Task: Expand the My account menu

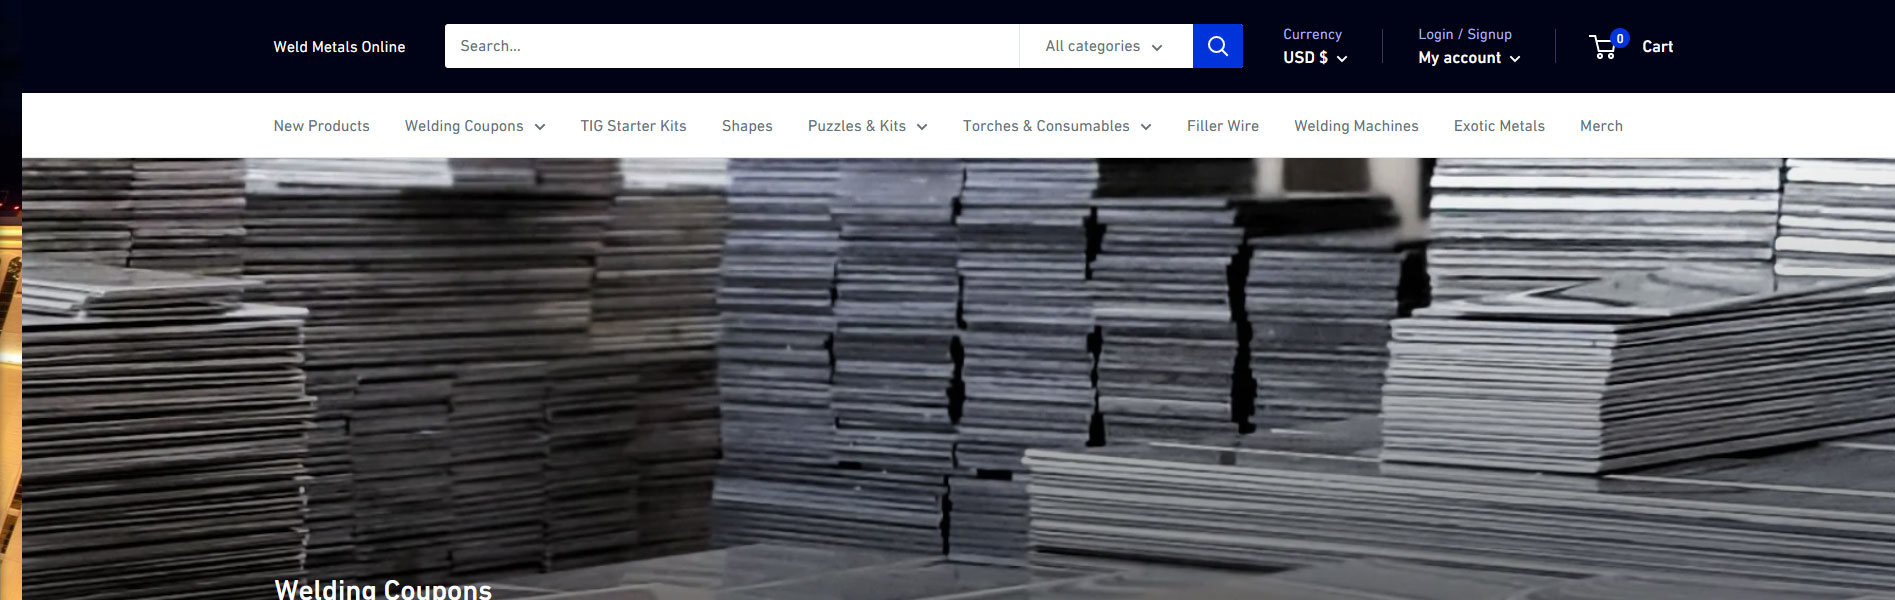Action: (x=1469, y=58)
